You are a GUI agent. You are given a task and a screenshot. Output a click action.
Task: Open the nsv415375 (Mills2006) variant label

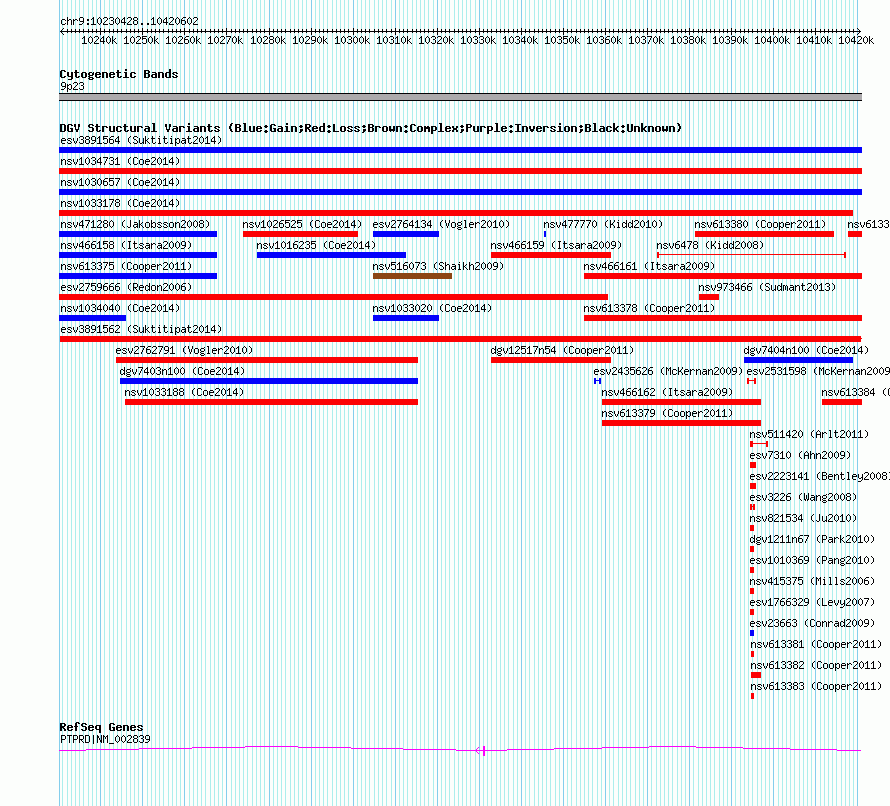coord(812,581)
